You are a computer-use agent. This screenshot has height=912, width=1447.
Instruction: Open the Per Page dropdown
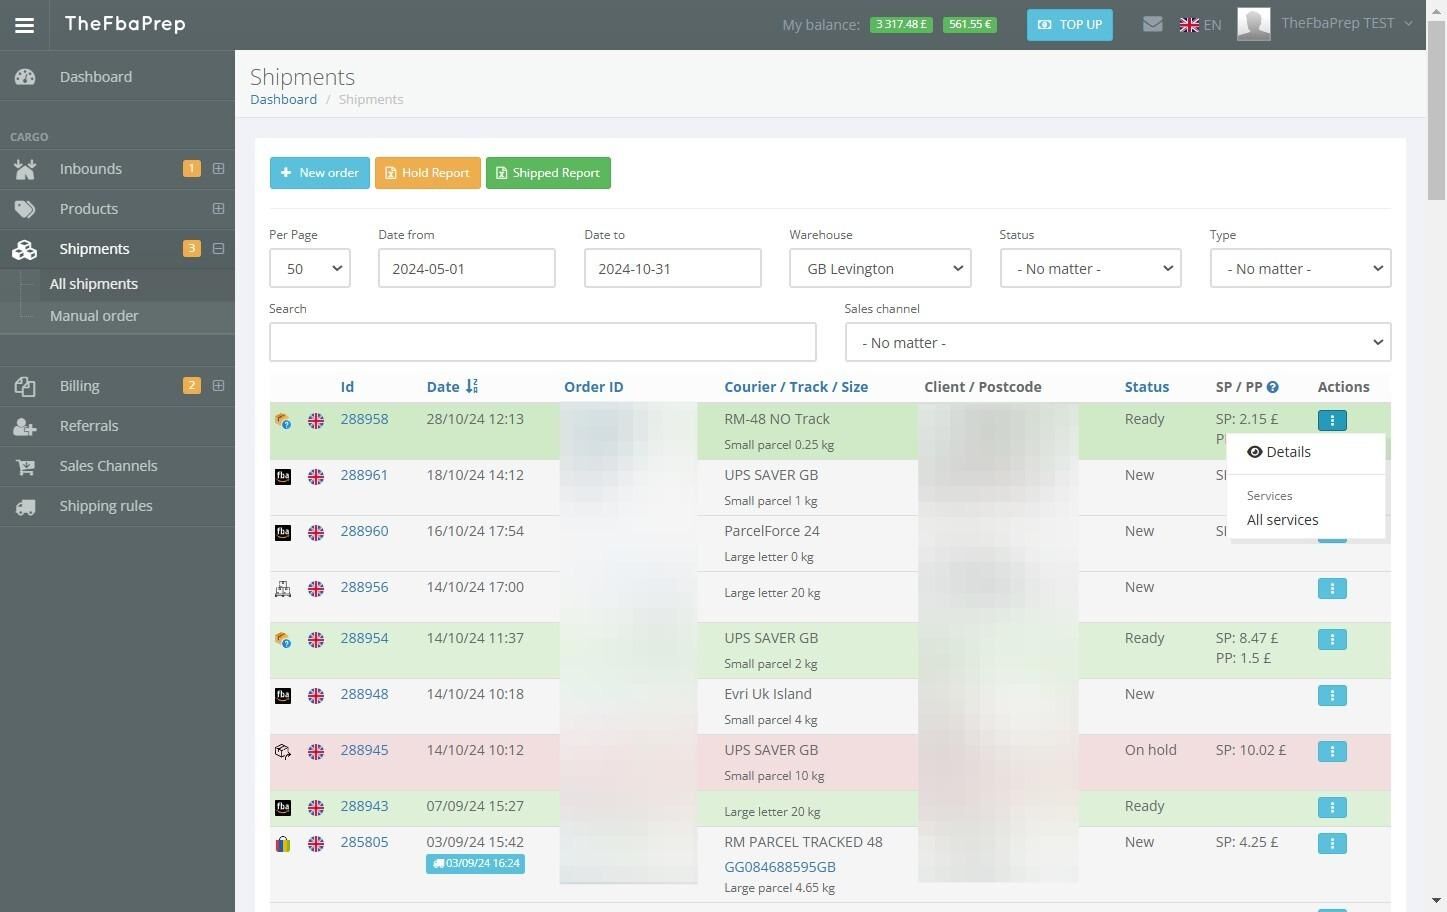pyautogui.click(x=310, y=268)
